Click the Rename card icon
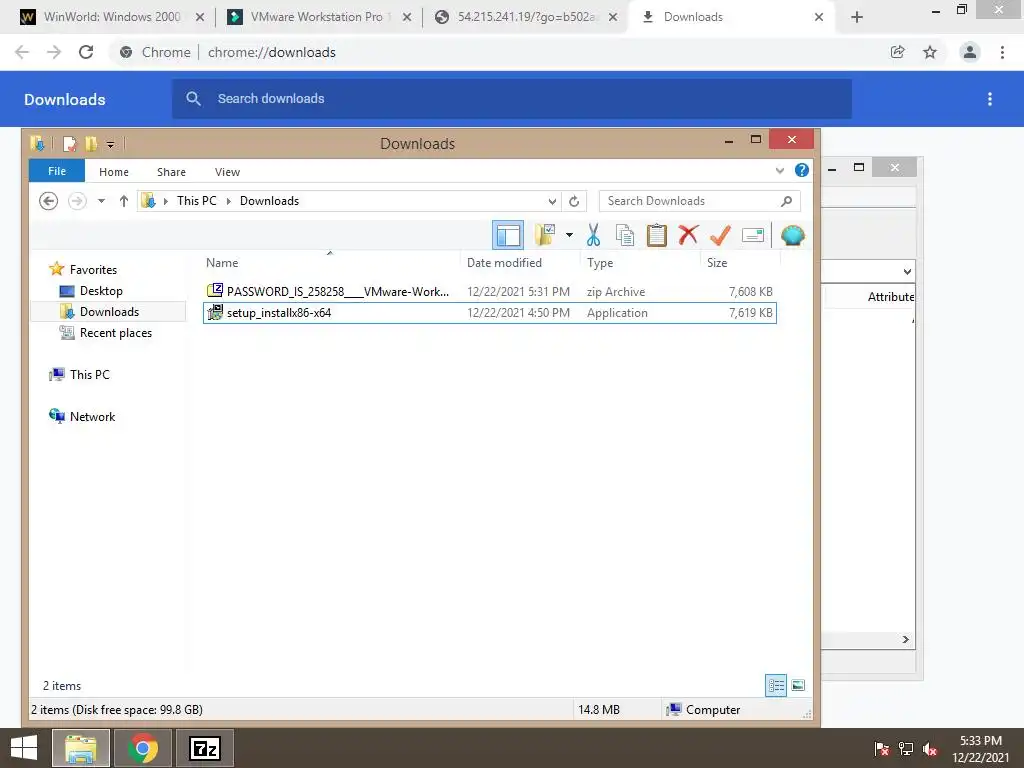The width and height of the screenshot is (1024, 768). pos(753,235)
